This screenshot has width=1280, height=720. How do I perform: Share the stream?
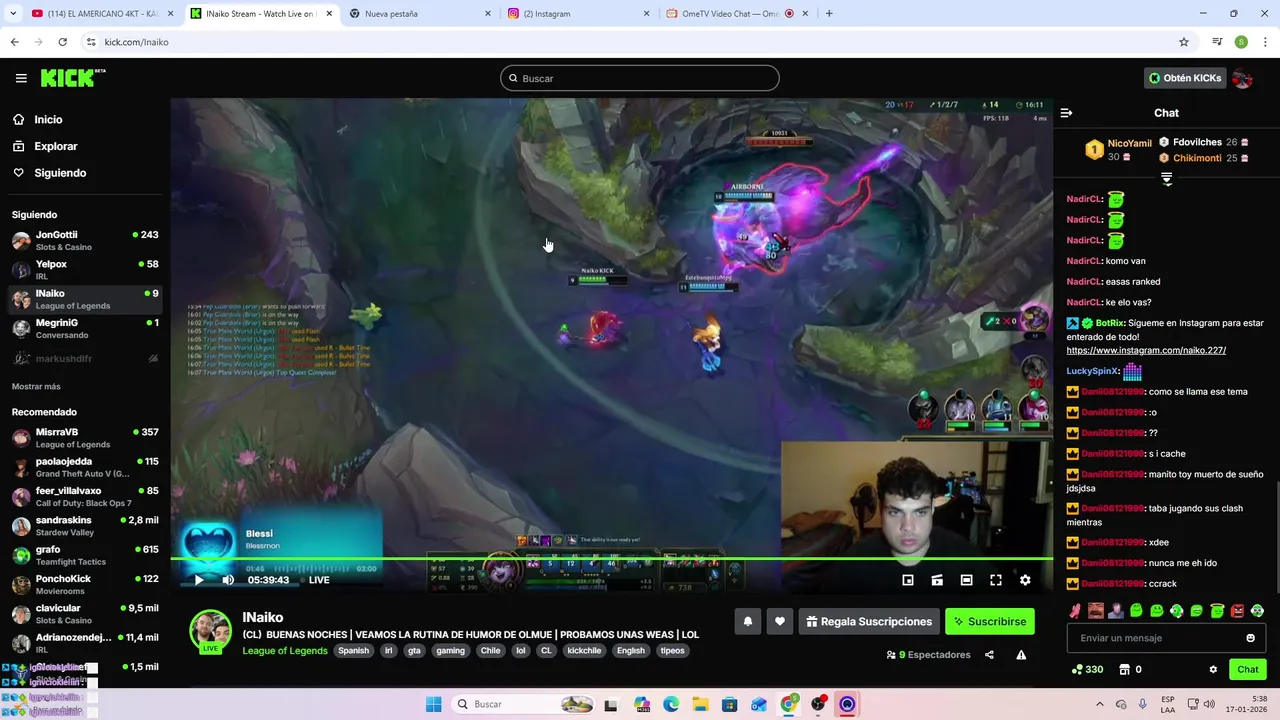989,655
